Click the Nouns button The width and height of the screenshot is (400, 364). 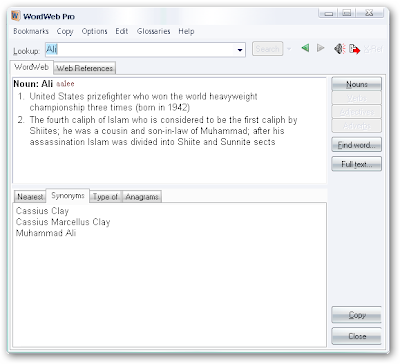point(356,84)
